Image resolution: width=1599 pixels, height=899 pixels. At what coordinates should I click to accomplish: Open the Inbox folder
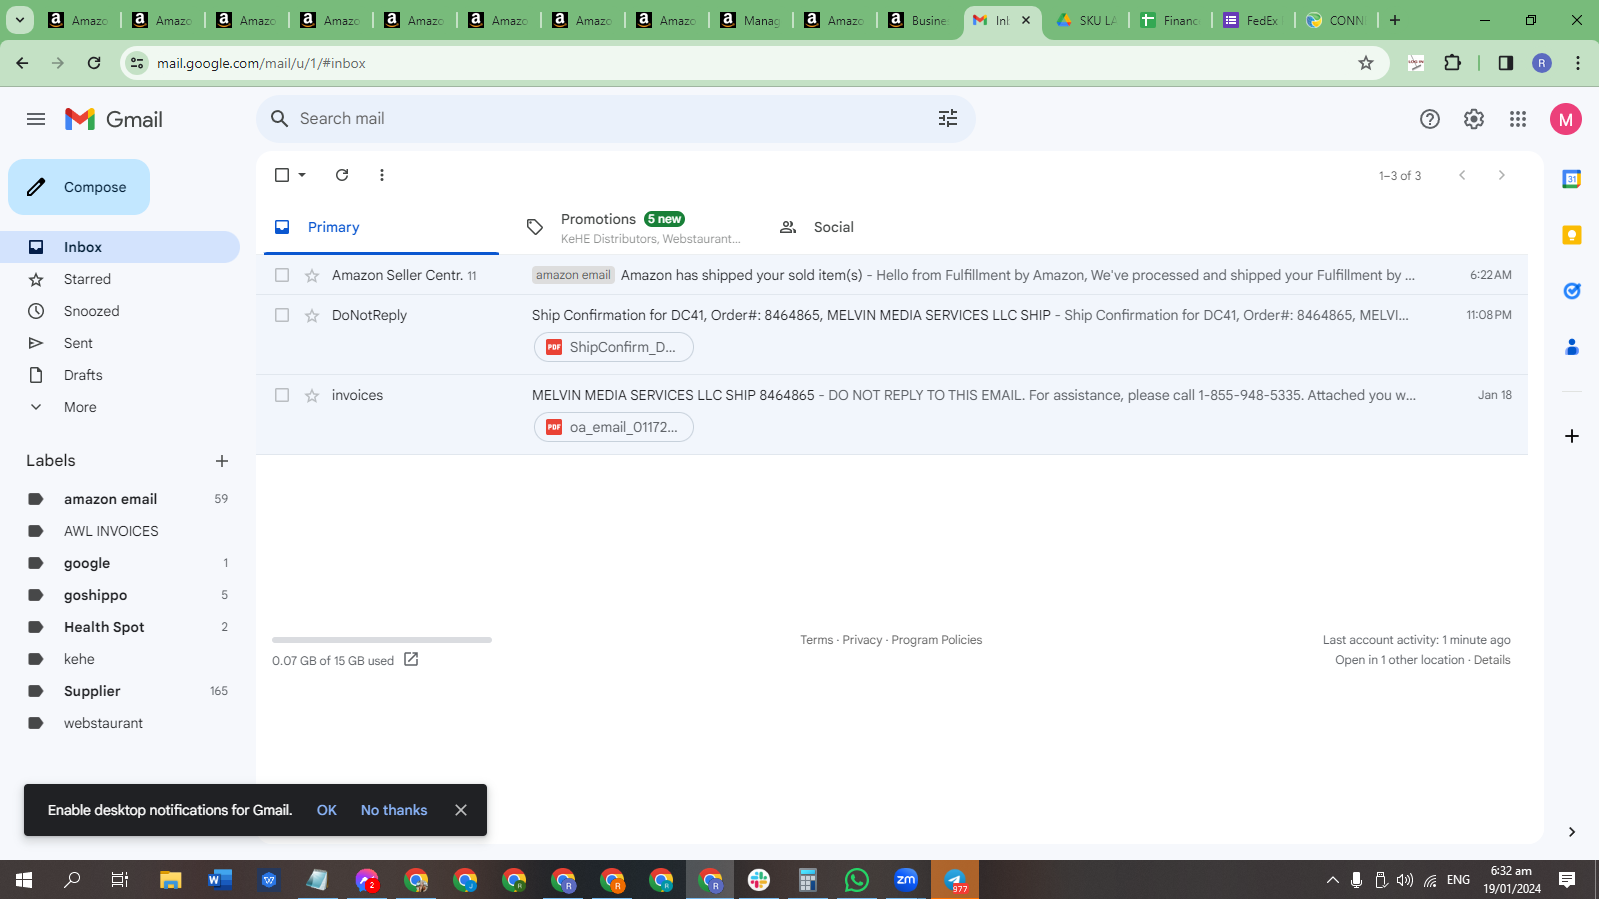click(120, 247)
